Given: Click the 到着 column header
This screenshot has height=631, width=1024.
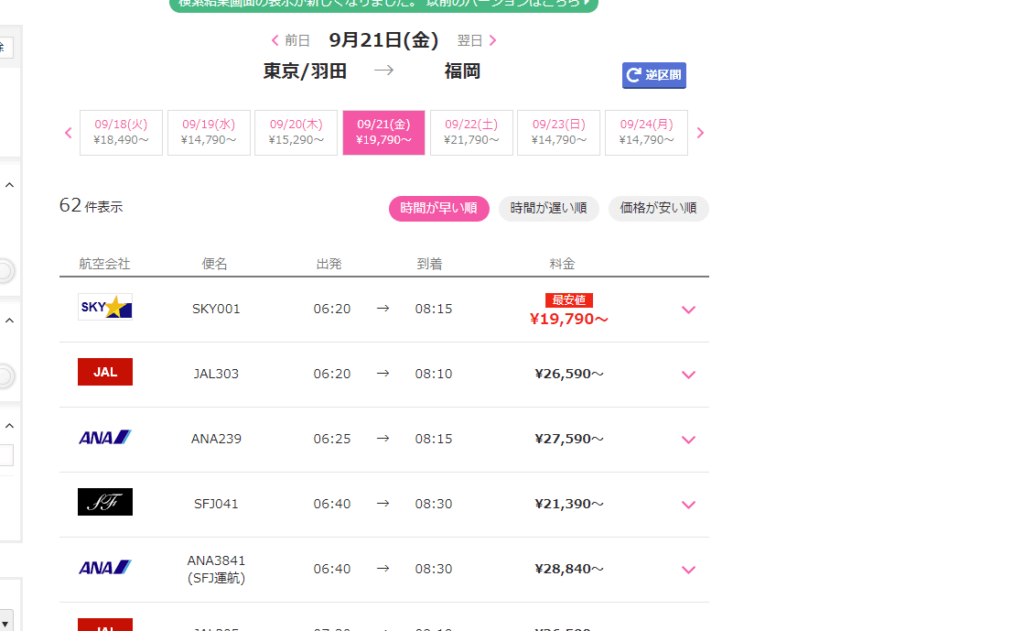Looking at the screenshot, I should click(x=430, y=264).
